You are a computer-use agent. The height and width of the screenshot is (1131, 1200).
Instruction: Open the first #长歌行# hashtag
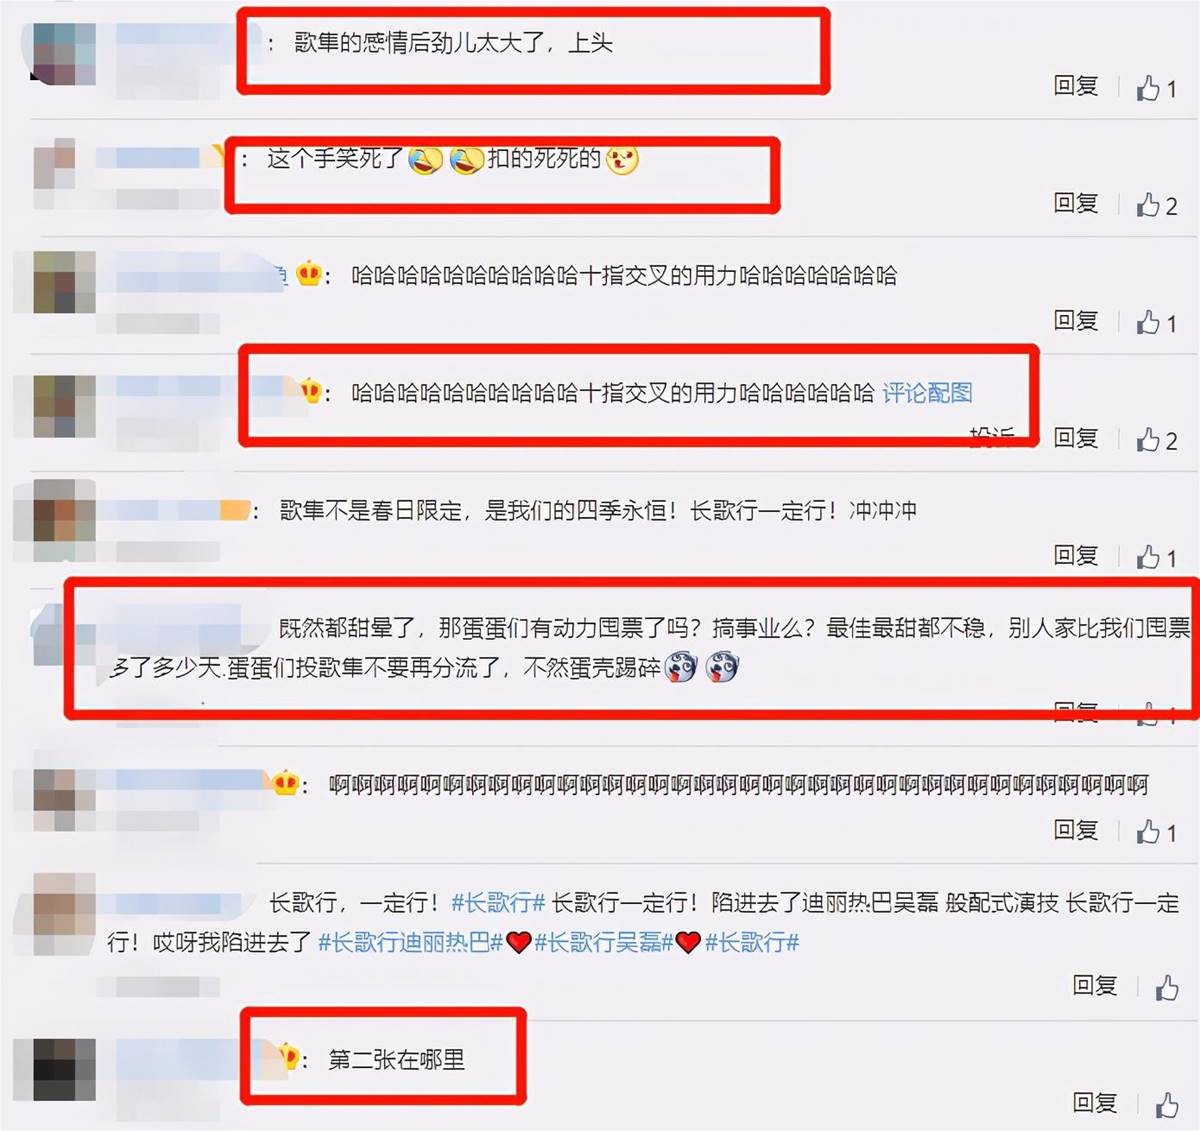point(498,903)
